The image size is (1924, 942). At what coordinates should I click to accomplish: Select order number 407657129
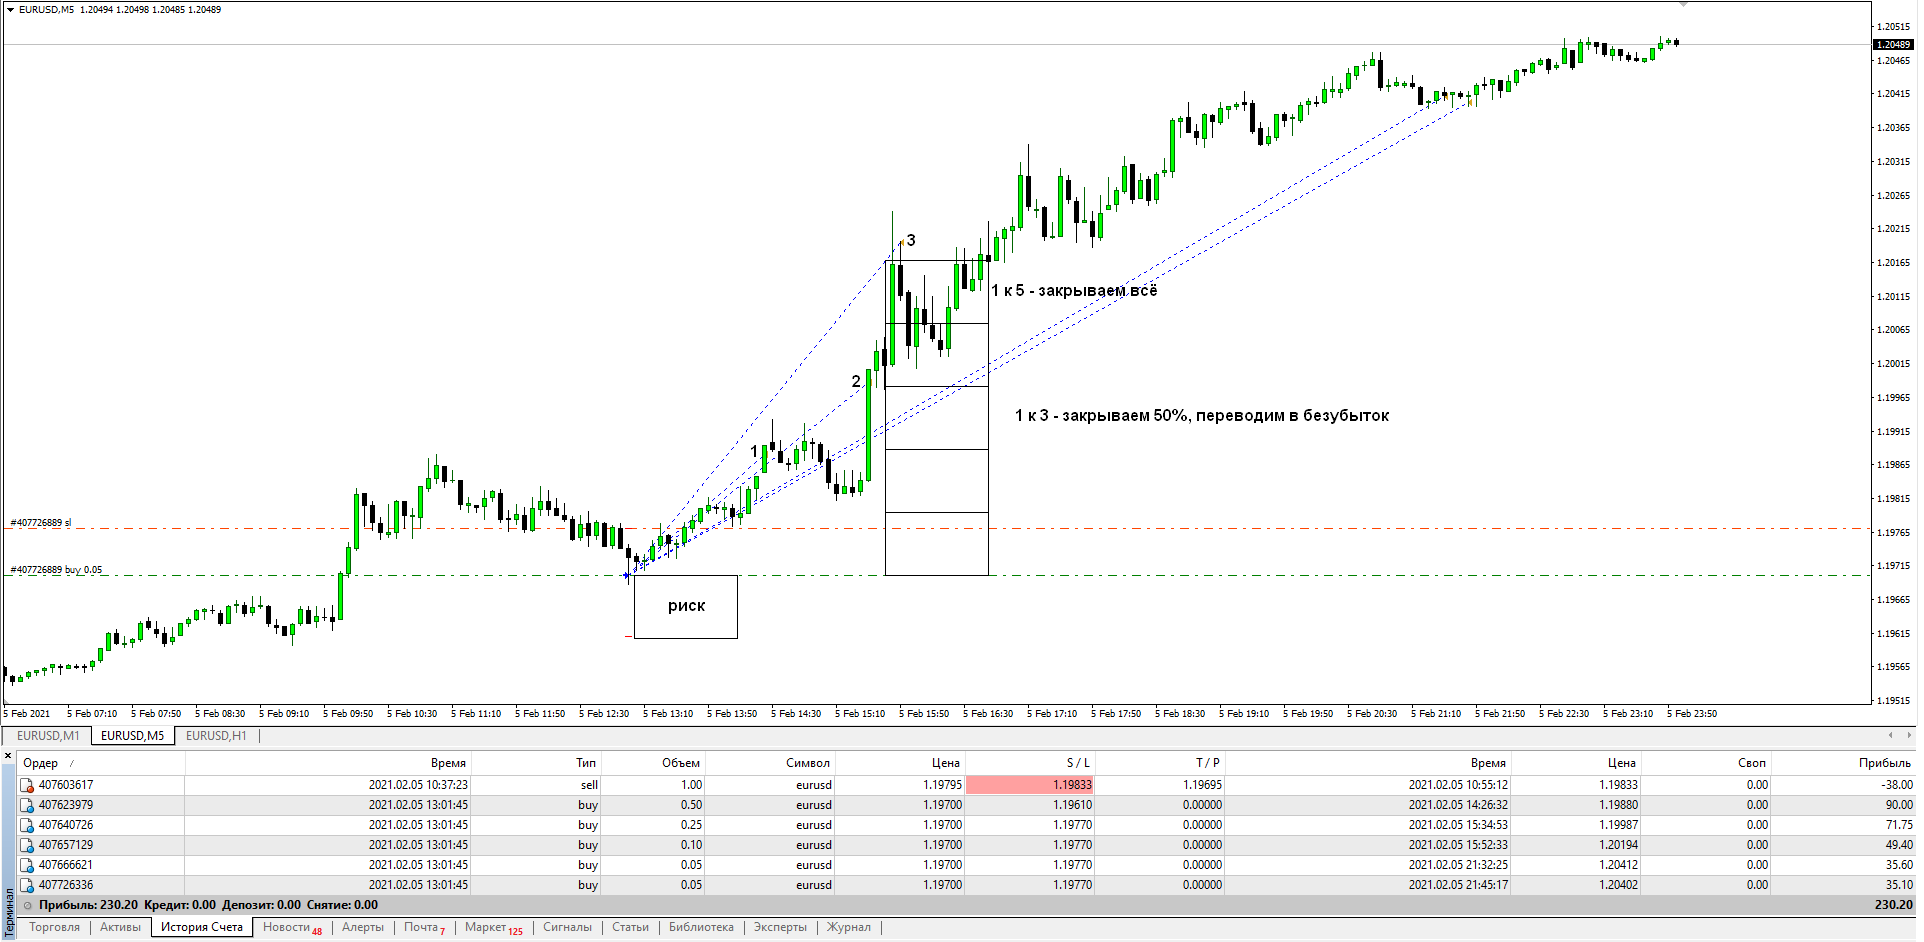[66, 845]
